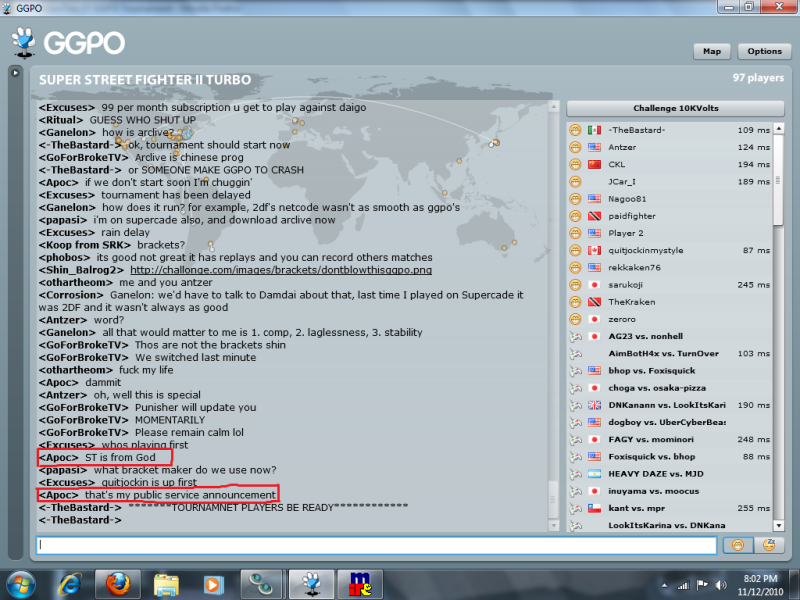
Task: Click the flag icon beside paidfighter
Action: 594,216
